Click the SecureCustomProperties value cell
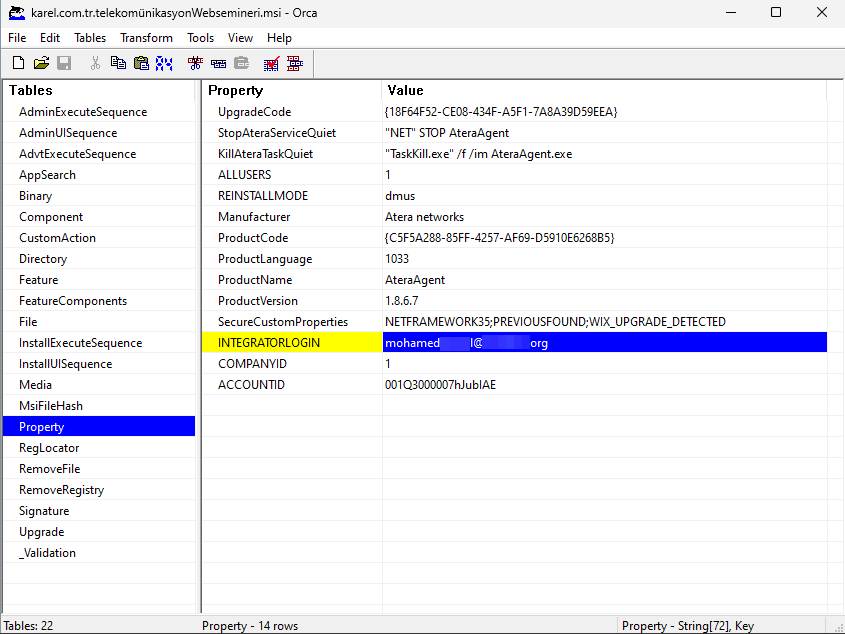 [605, 322]
